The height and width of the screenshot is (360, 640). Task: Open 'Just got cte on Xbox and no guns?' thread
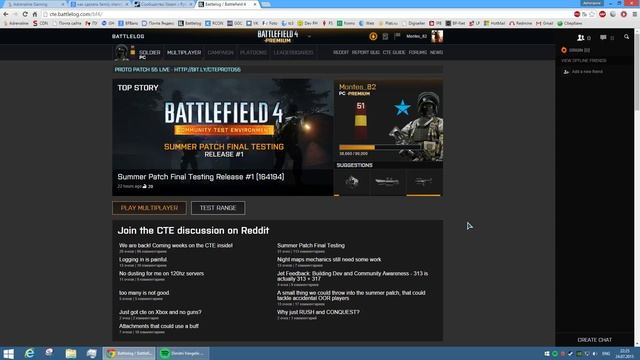160,312
